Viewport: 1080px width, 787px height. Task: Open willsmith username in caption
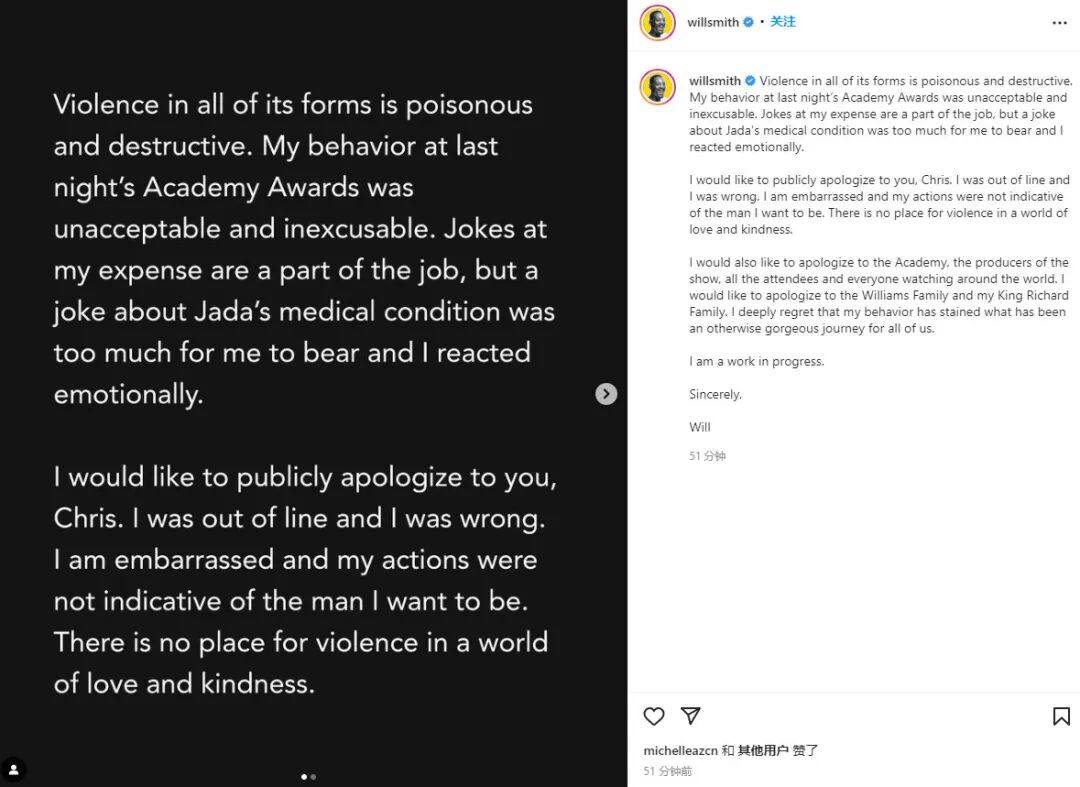click(x=715, y=81)
